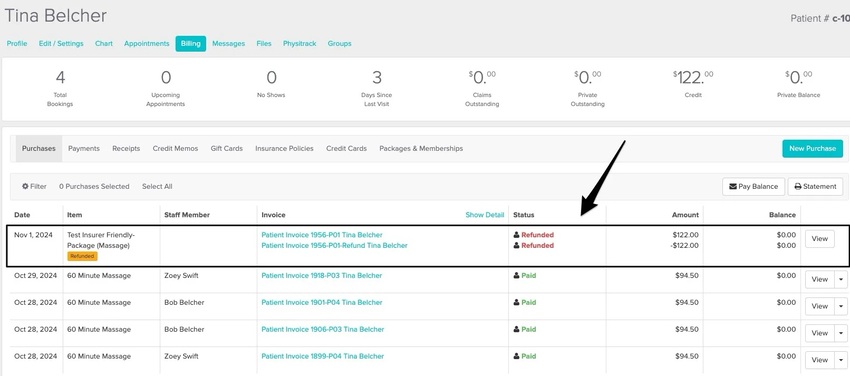850x376 pixels.
Task: Click the Claims Outstanding stat
Action: pos(482,88)
